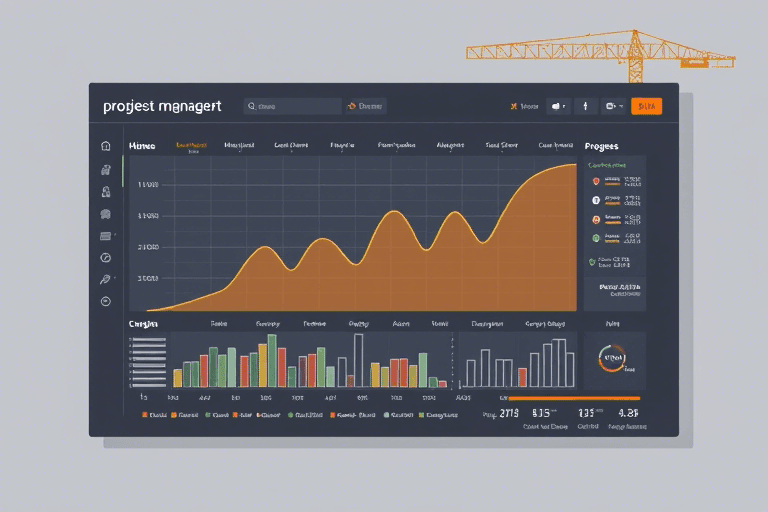Click the orange button in the top right

(647, 106)
